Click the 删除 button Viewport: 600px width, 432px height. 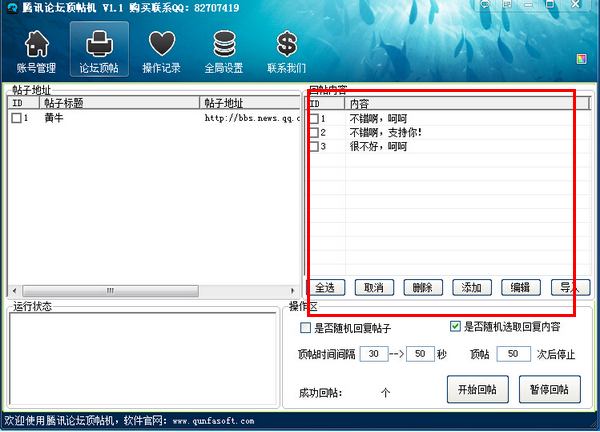(423, 287)
